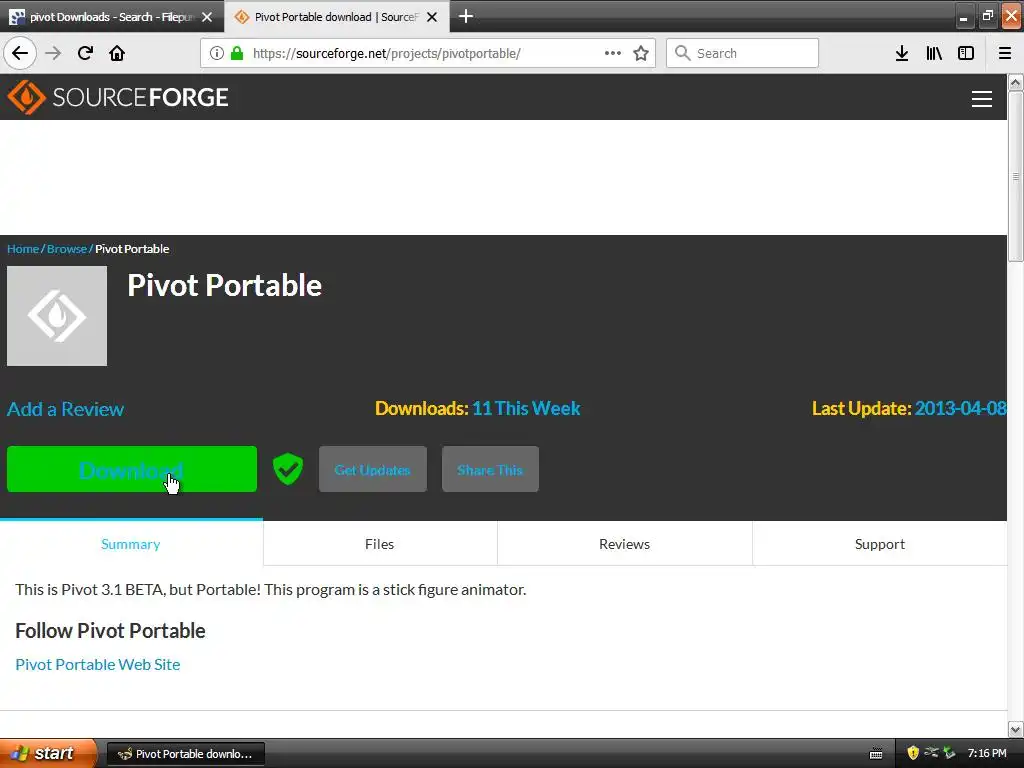Switch to the pivot Downloads Filepuma tab

111,17
